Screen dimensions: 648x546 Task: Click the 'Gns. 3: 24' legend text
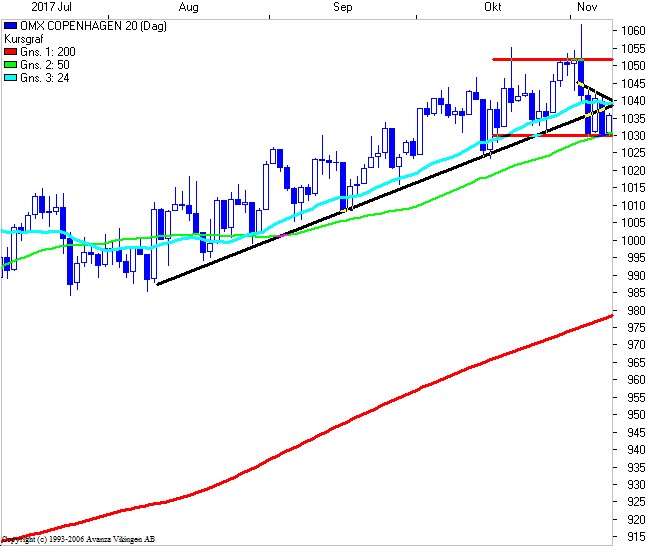point(45,78)
